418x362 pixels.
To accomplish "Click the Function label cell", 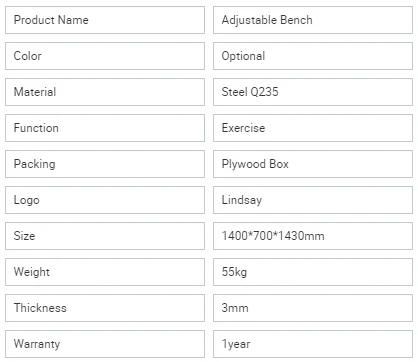I will point(105,128).
